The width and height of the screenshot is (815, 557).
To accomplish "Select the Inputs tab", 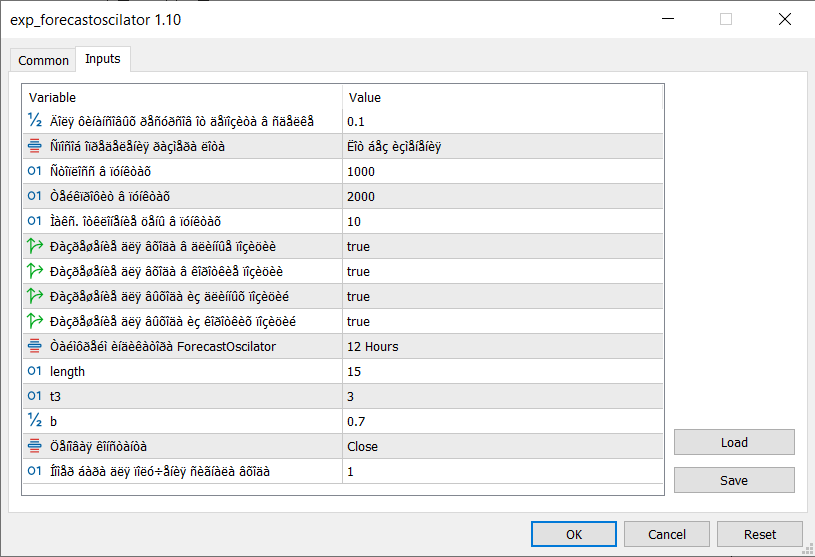I will (102, 59).
